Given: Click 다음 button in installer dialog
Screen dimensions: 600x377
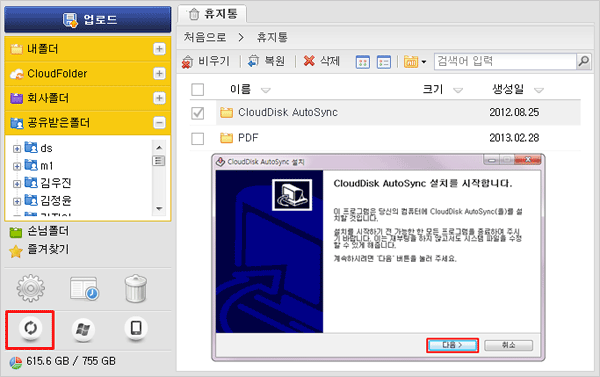Looking at the screenshot, I should click(452, 345).
